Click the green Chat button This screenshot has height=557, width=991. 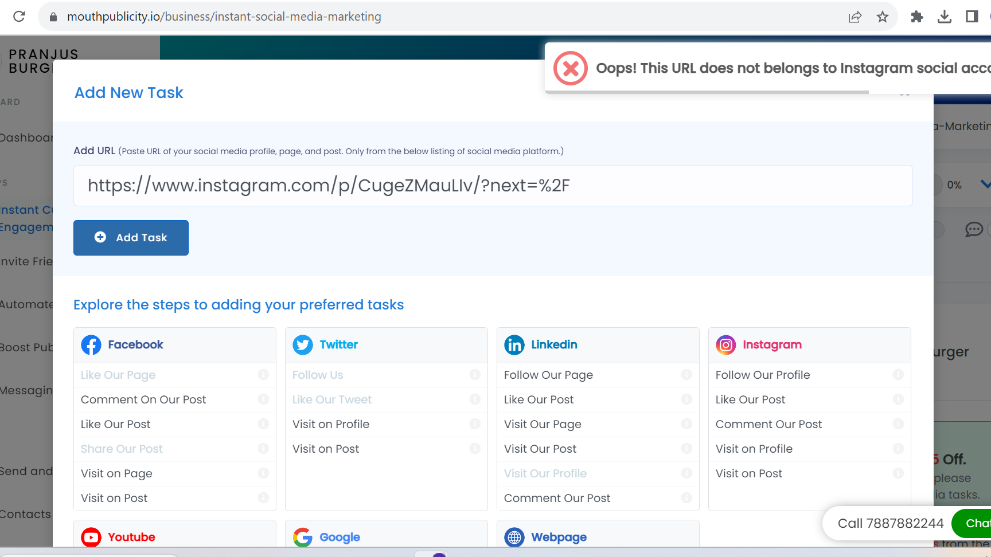[x=972, y=523]
